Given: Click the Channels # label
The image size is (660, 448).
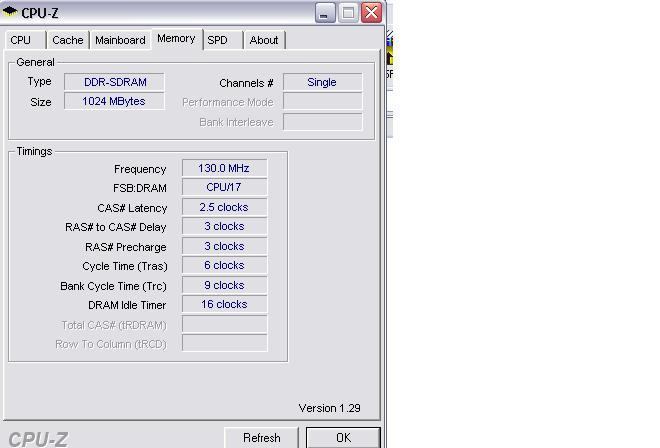Looking at the screenshot, I should tap(246, 83).
